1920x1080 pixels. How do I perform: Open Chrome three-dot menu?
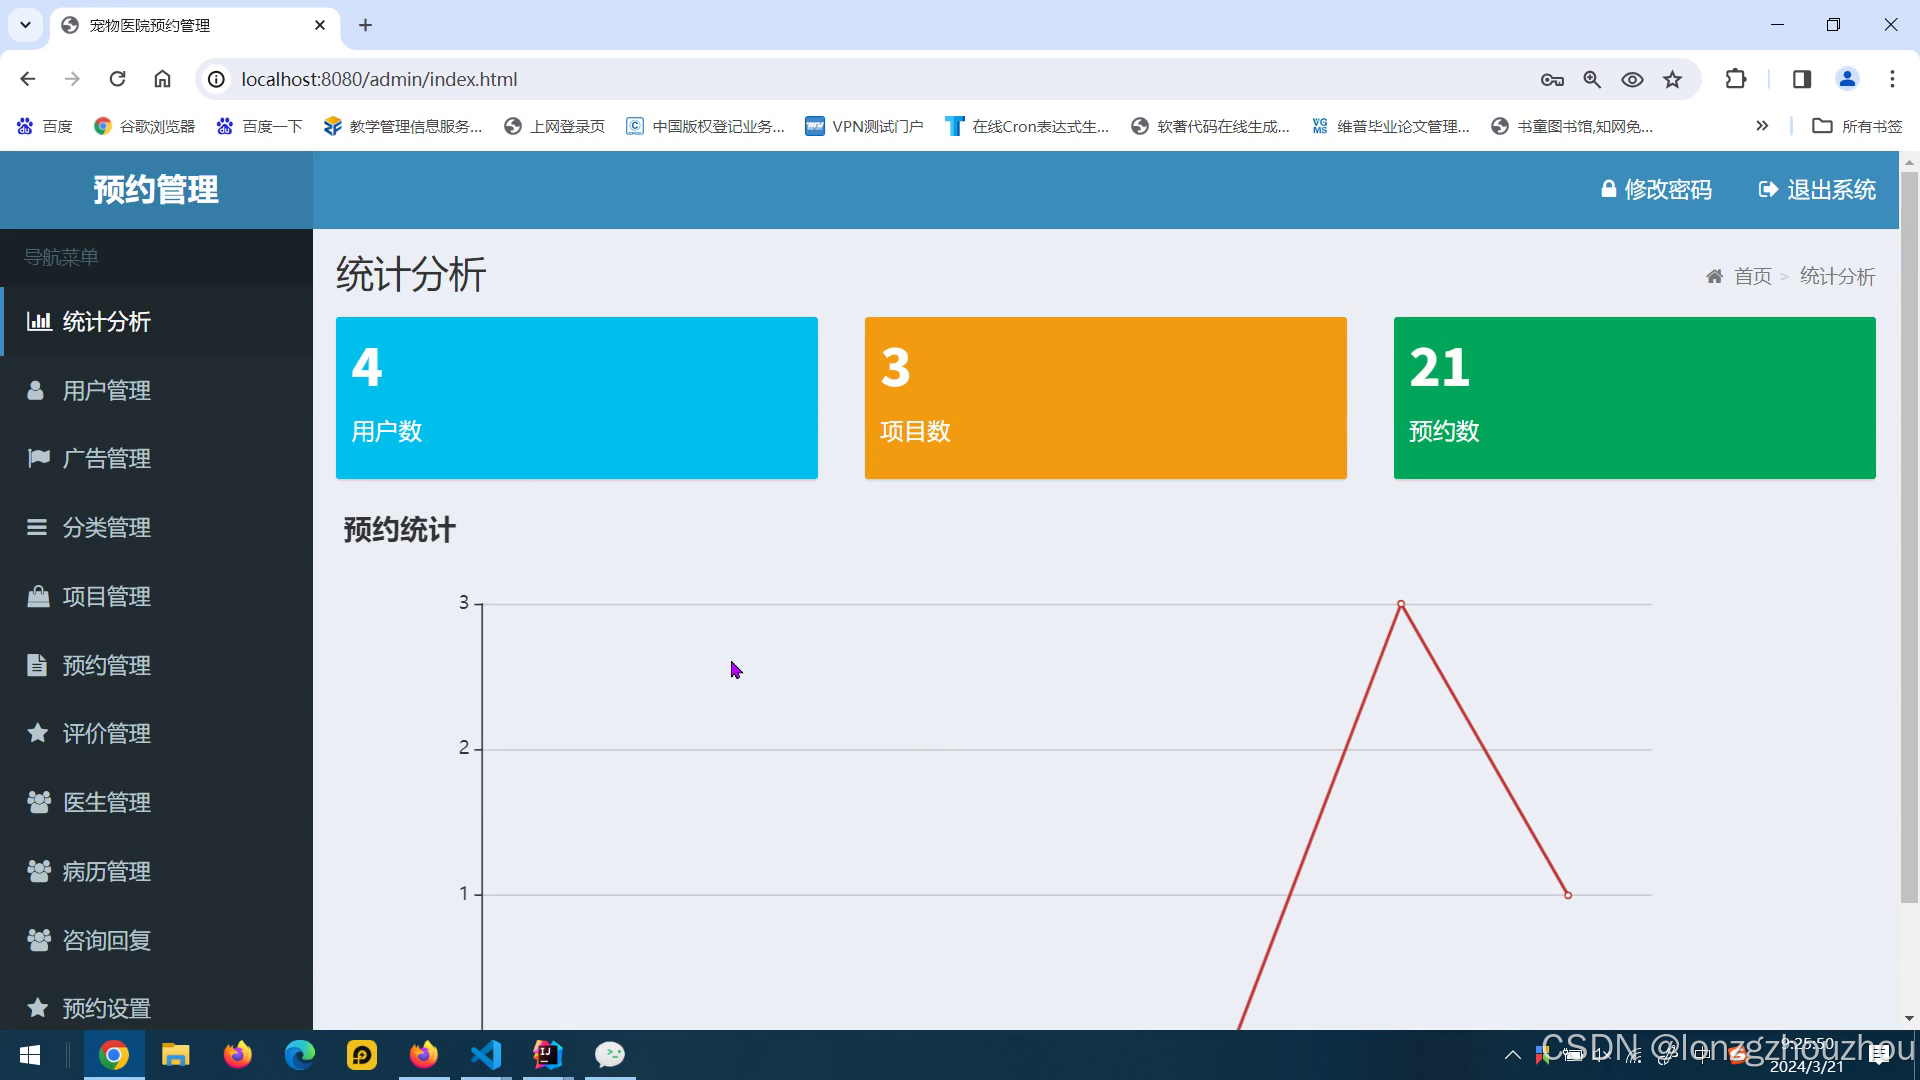(1892, 79)
